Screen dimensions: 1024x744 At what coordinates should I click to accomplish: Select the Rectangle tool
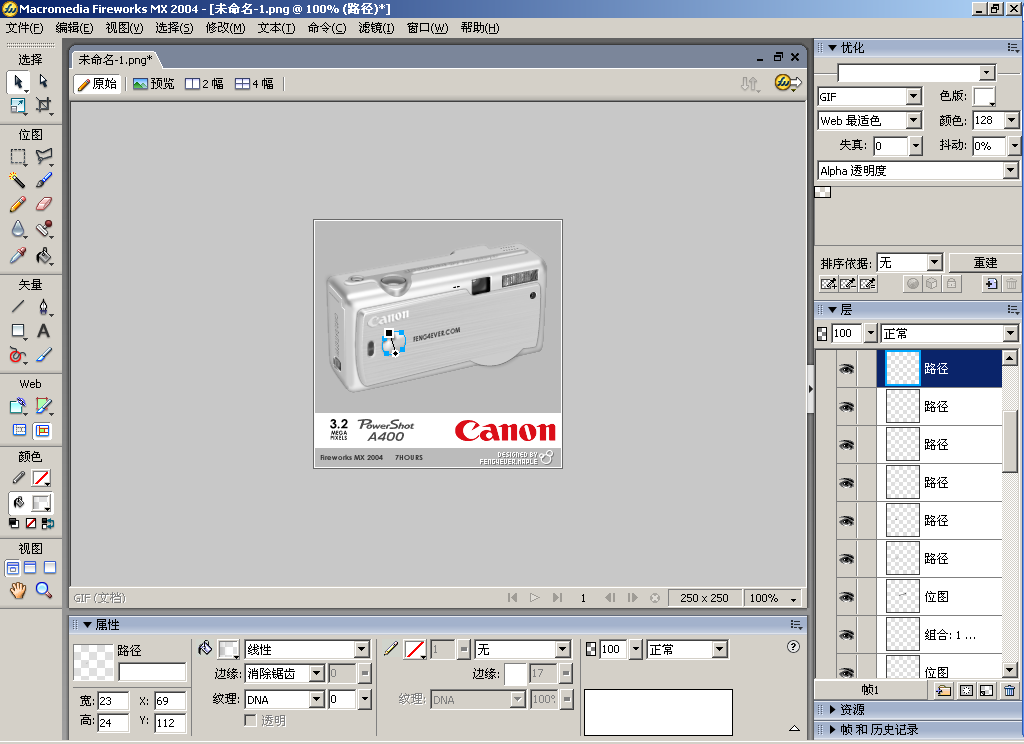(x=18, y=331)
